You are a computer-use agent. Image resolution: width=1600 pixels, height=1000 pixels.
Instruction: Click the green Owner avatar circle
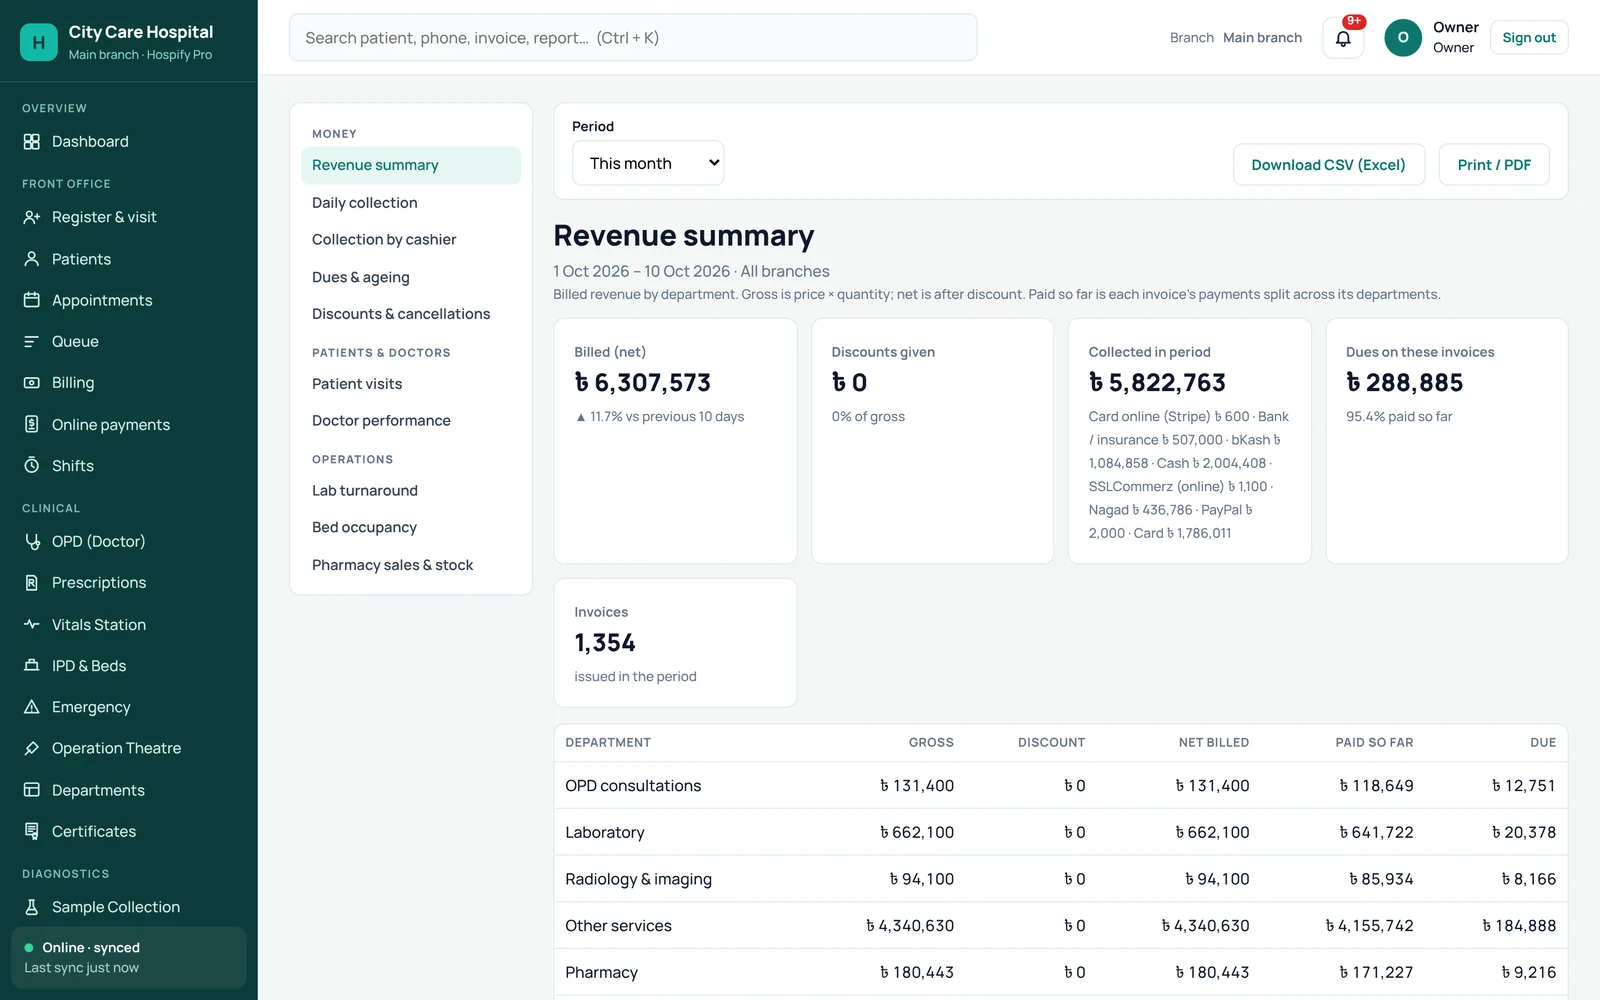1403,38
